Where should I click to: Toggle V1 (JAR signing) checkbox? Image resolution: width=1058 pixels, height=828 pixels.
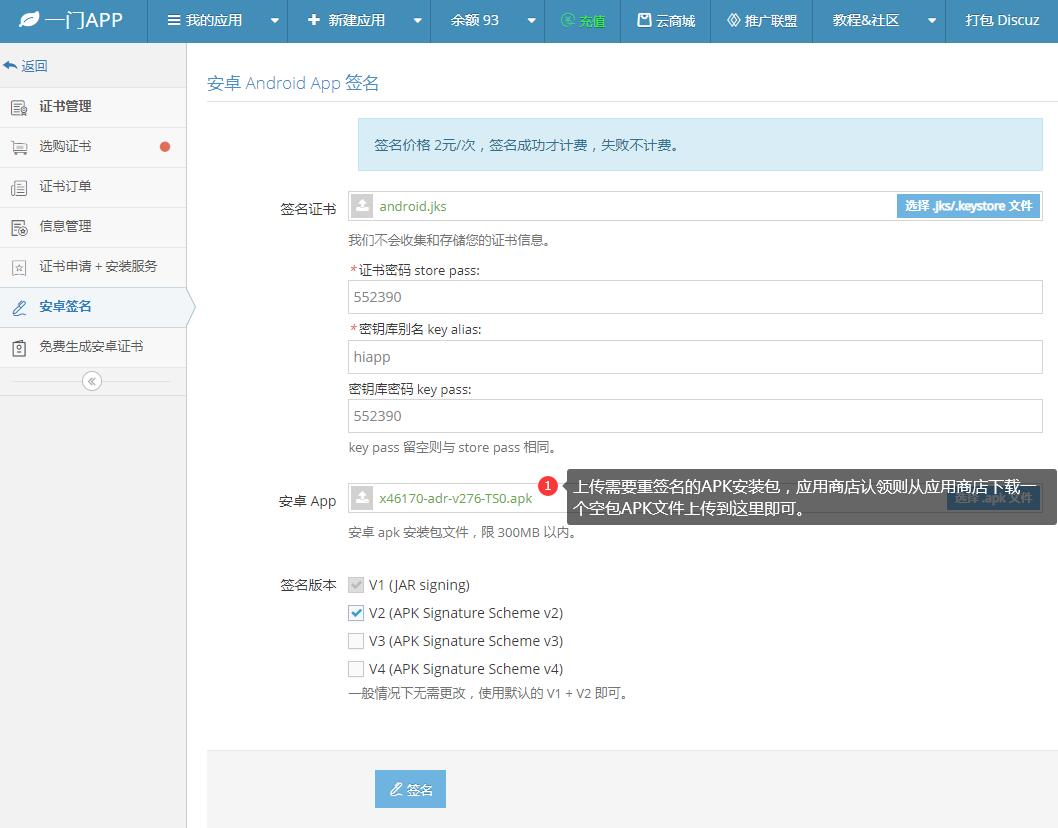pos(356,584)
